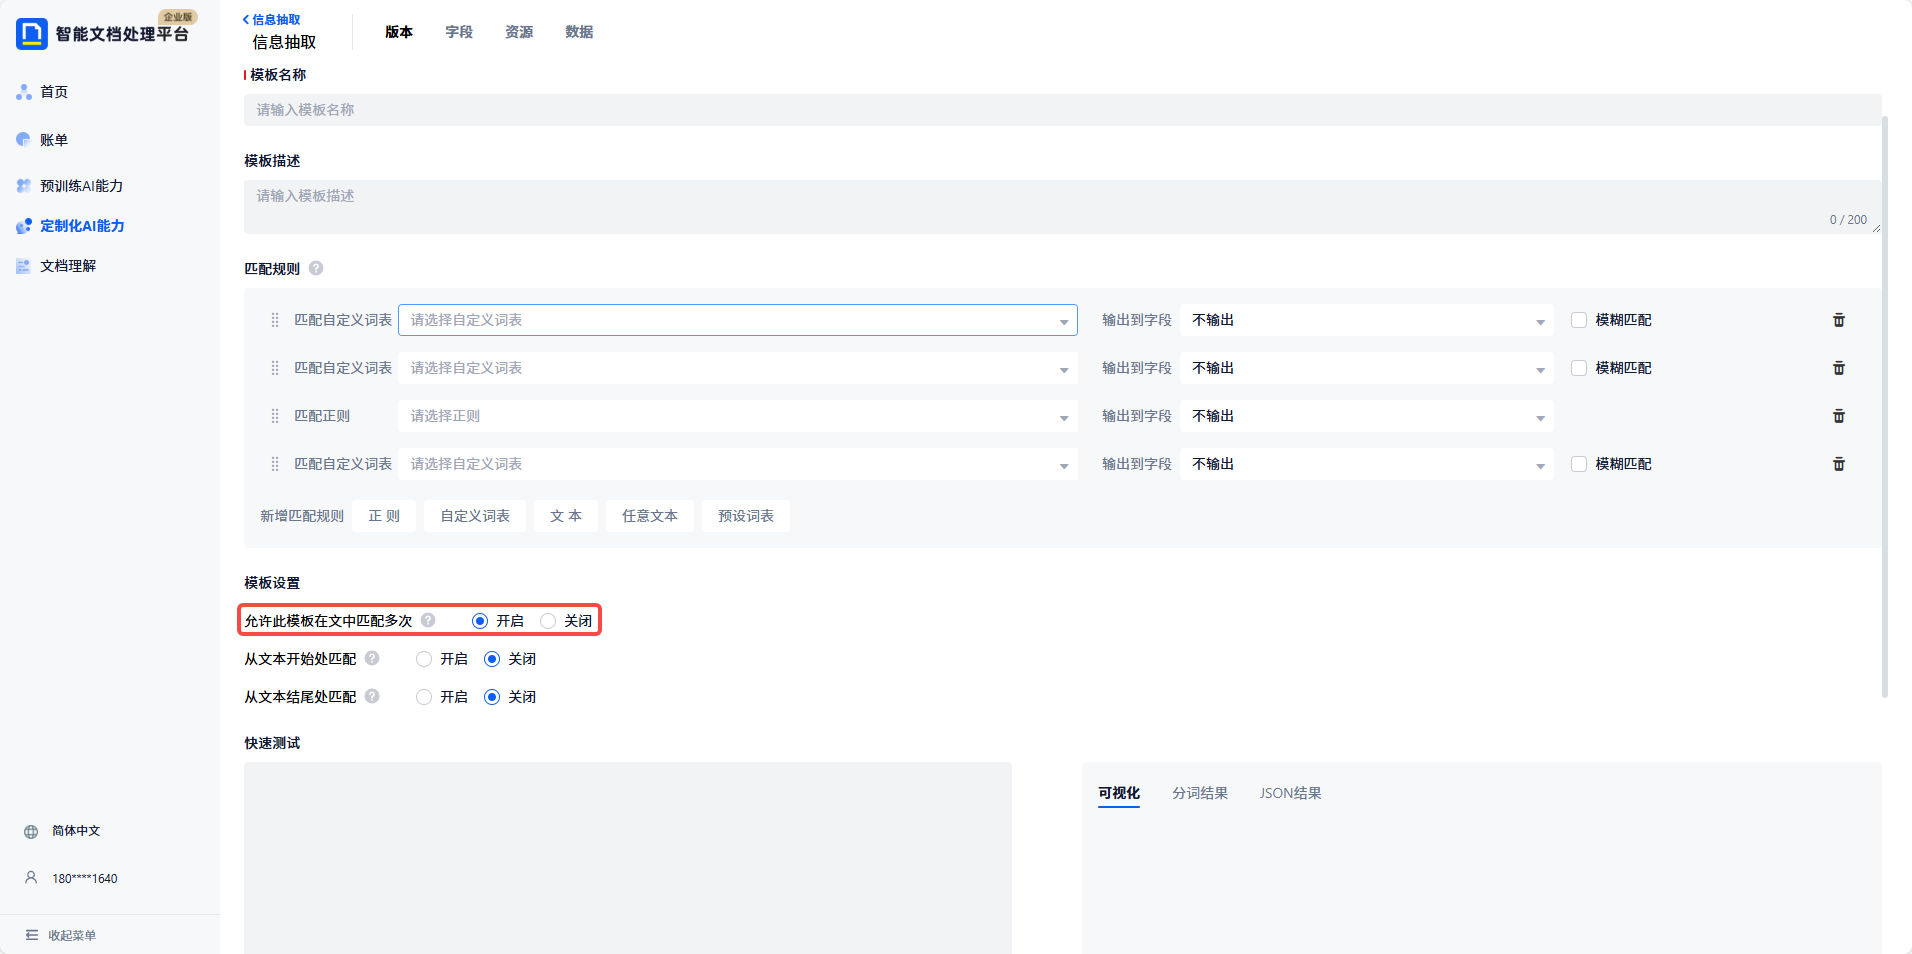Click the user account icon
The image size is (1912, 954).
31,878
